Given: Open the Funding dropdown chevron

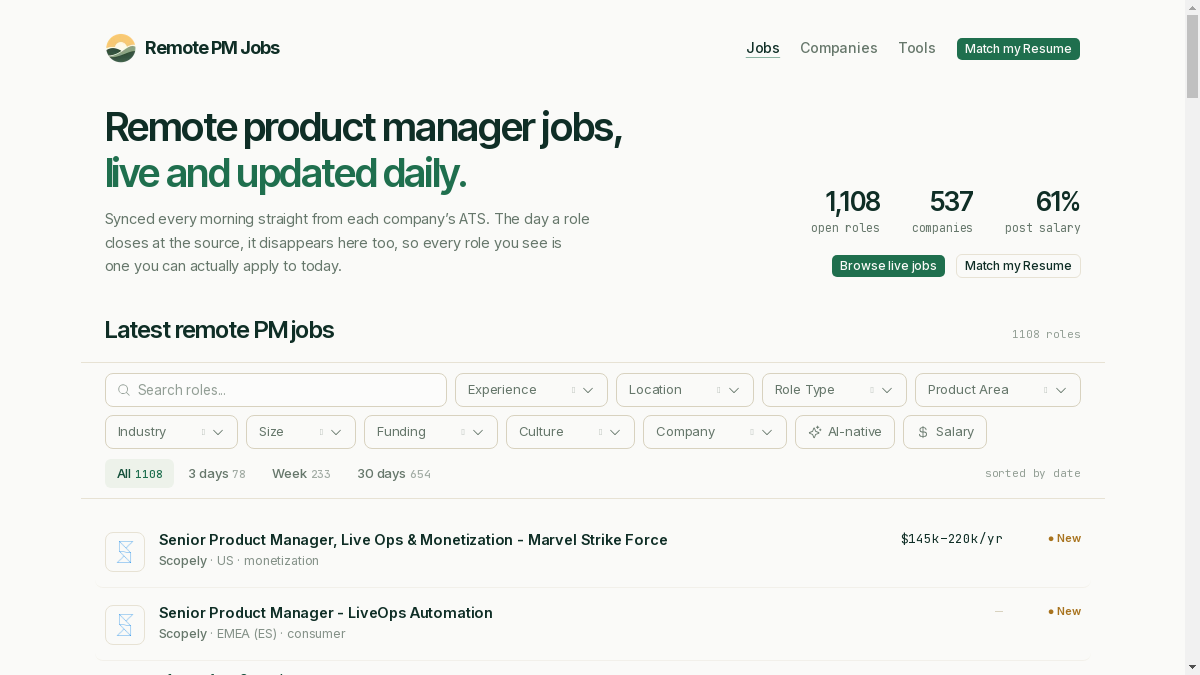Looking at the screenshot, I should pos(478,432).
